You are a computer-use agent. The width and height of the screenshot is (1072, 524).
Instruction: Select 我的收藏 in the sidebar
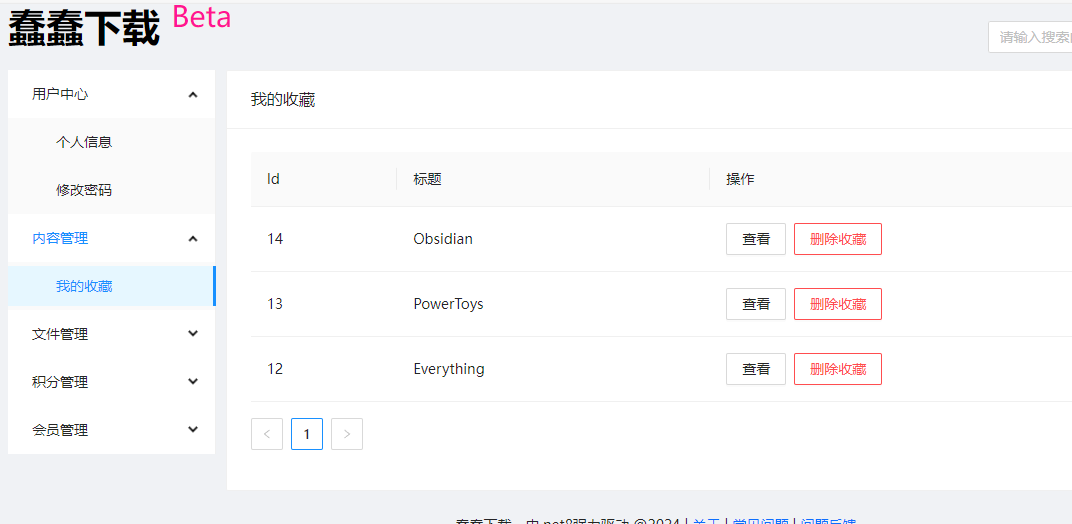click(111, 286)
